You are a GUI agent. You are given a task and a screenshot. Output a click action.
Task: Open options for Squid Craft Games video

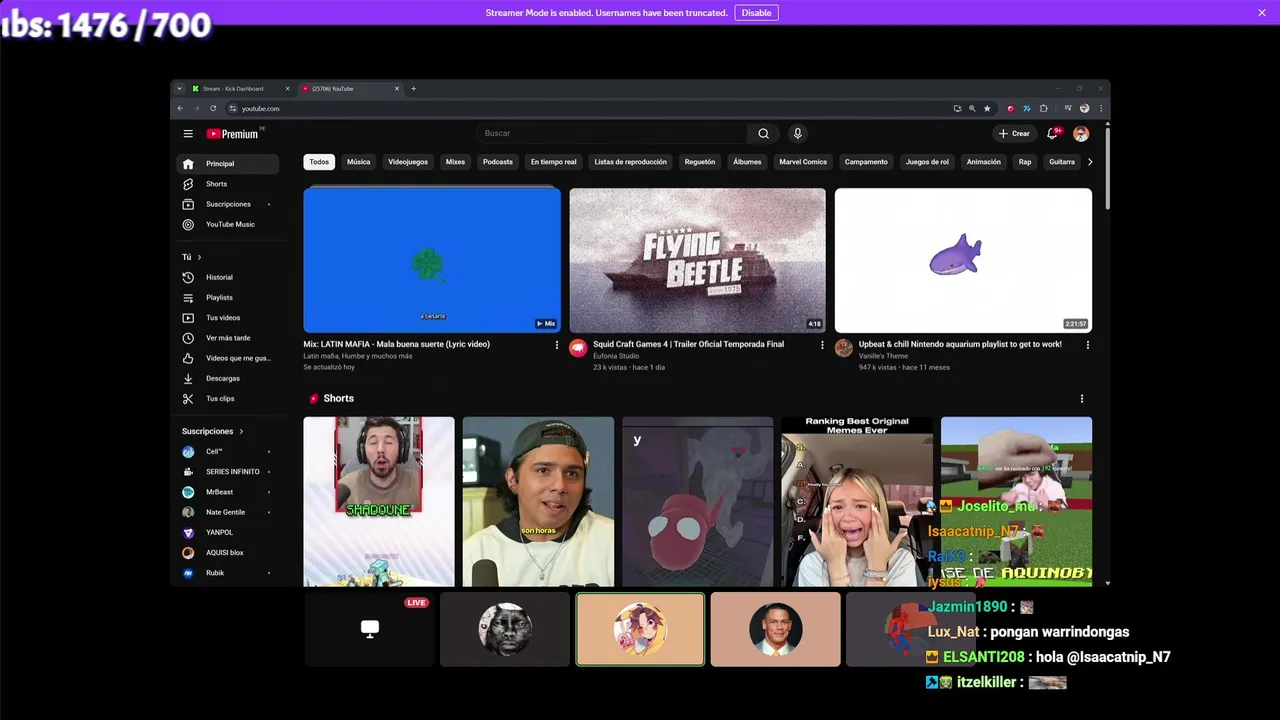coord(822,345)
